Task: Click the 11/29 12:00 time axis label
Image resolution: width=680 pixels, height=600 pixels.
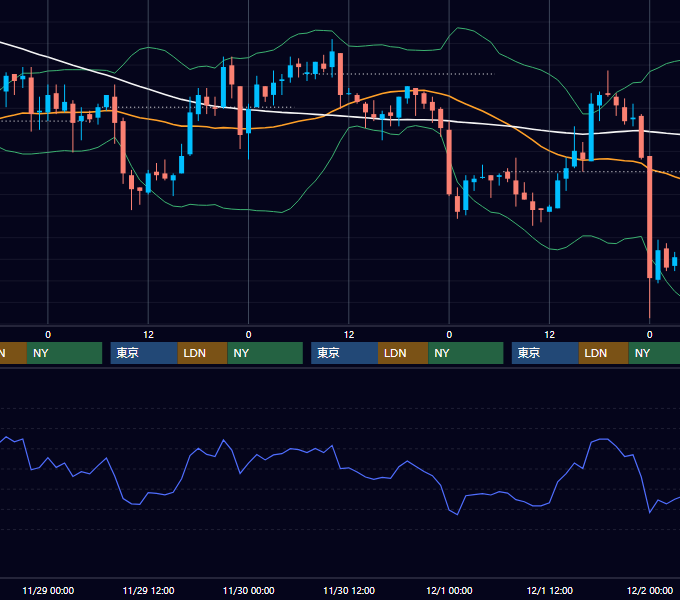Action: pos(148,590)
